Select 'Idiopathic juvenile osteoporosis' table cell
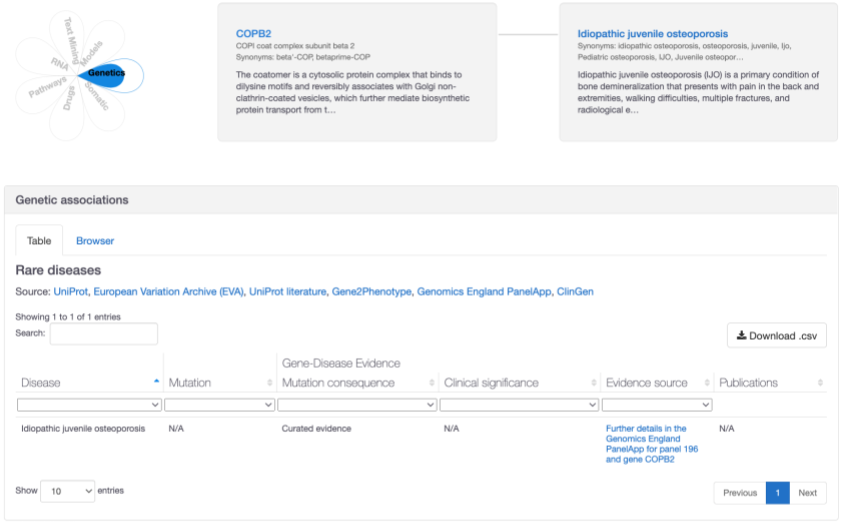 [83, 429]
